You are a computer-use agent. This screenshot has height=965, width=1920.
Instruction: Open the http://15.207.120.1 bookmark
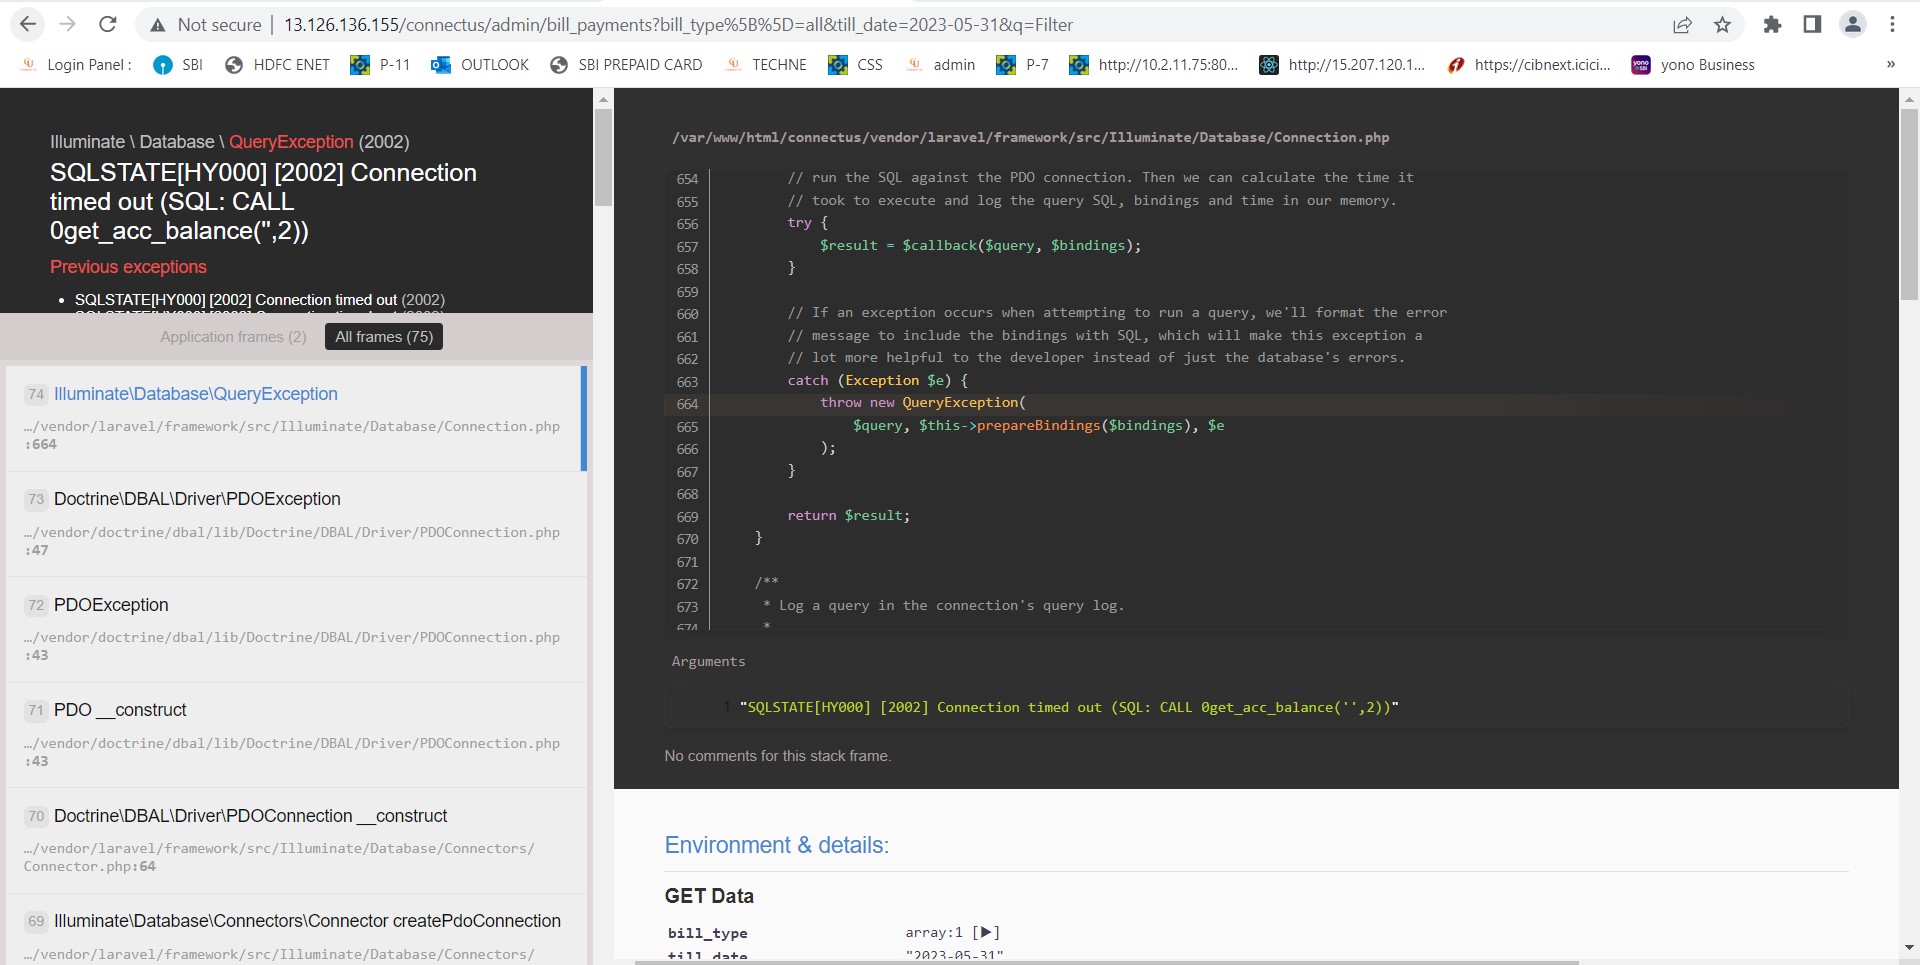pyautogui.click(x=1343, y=65)
